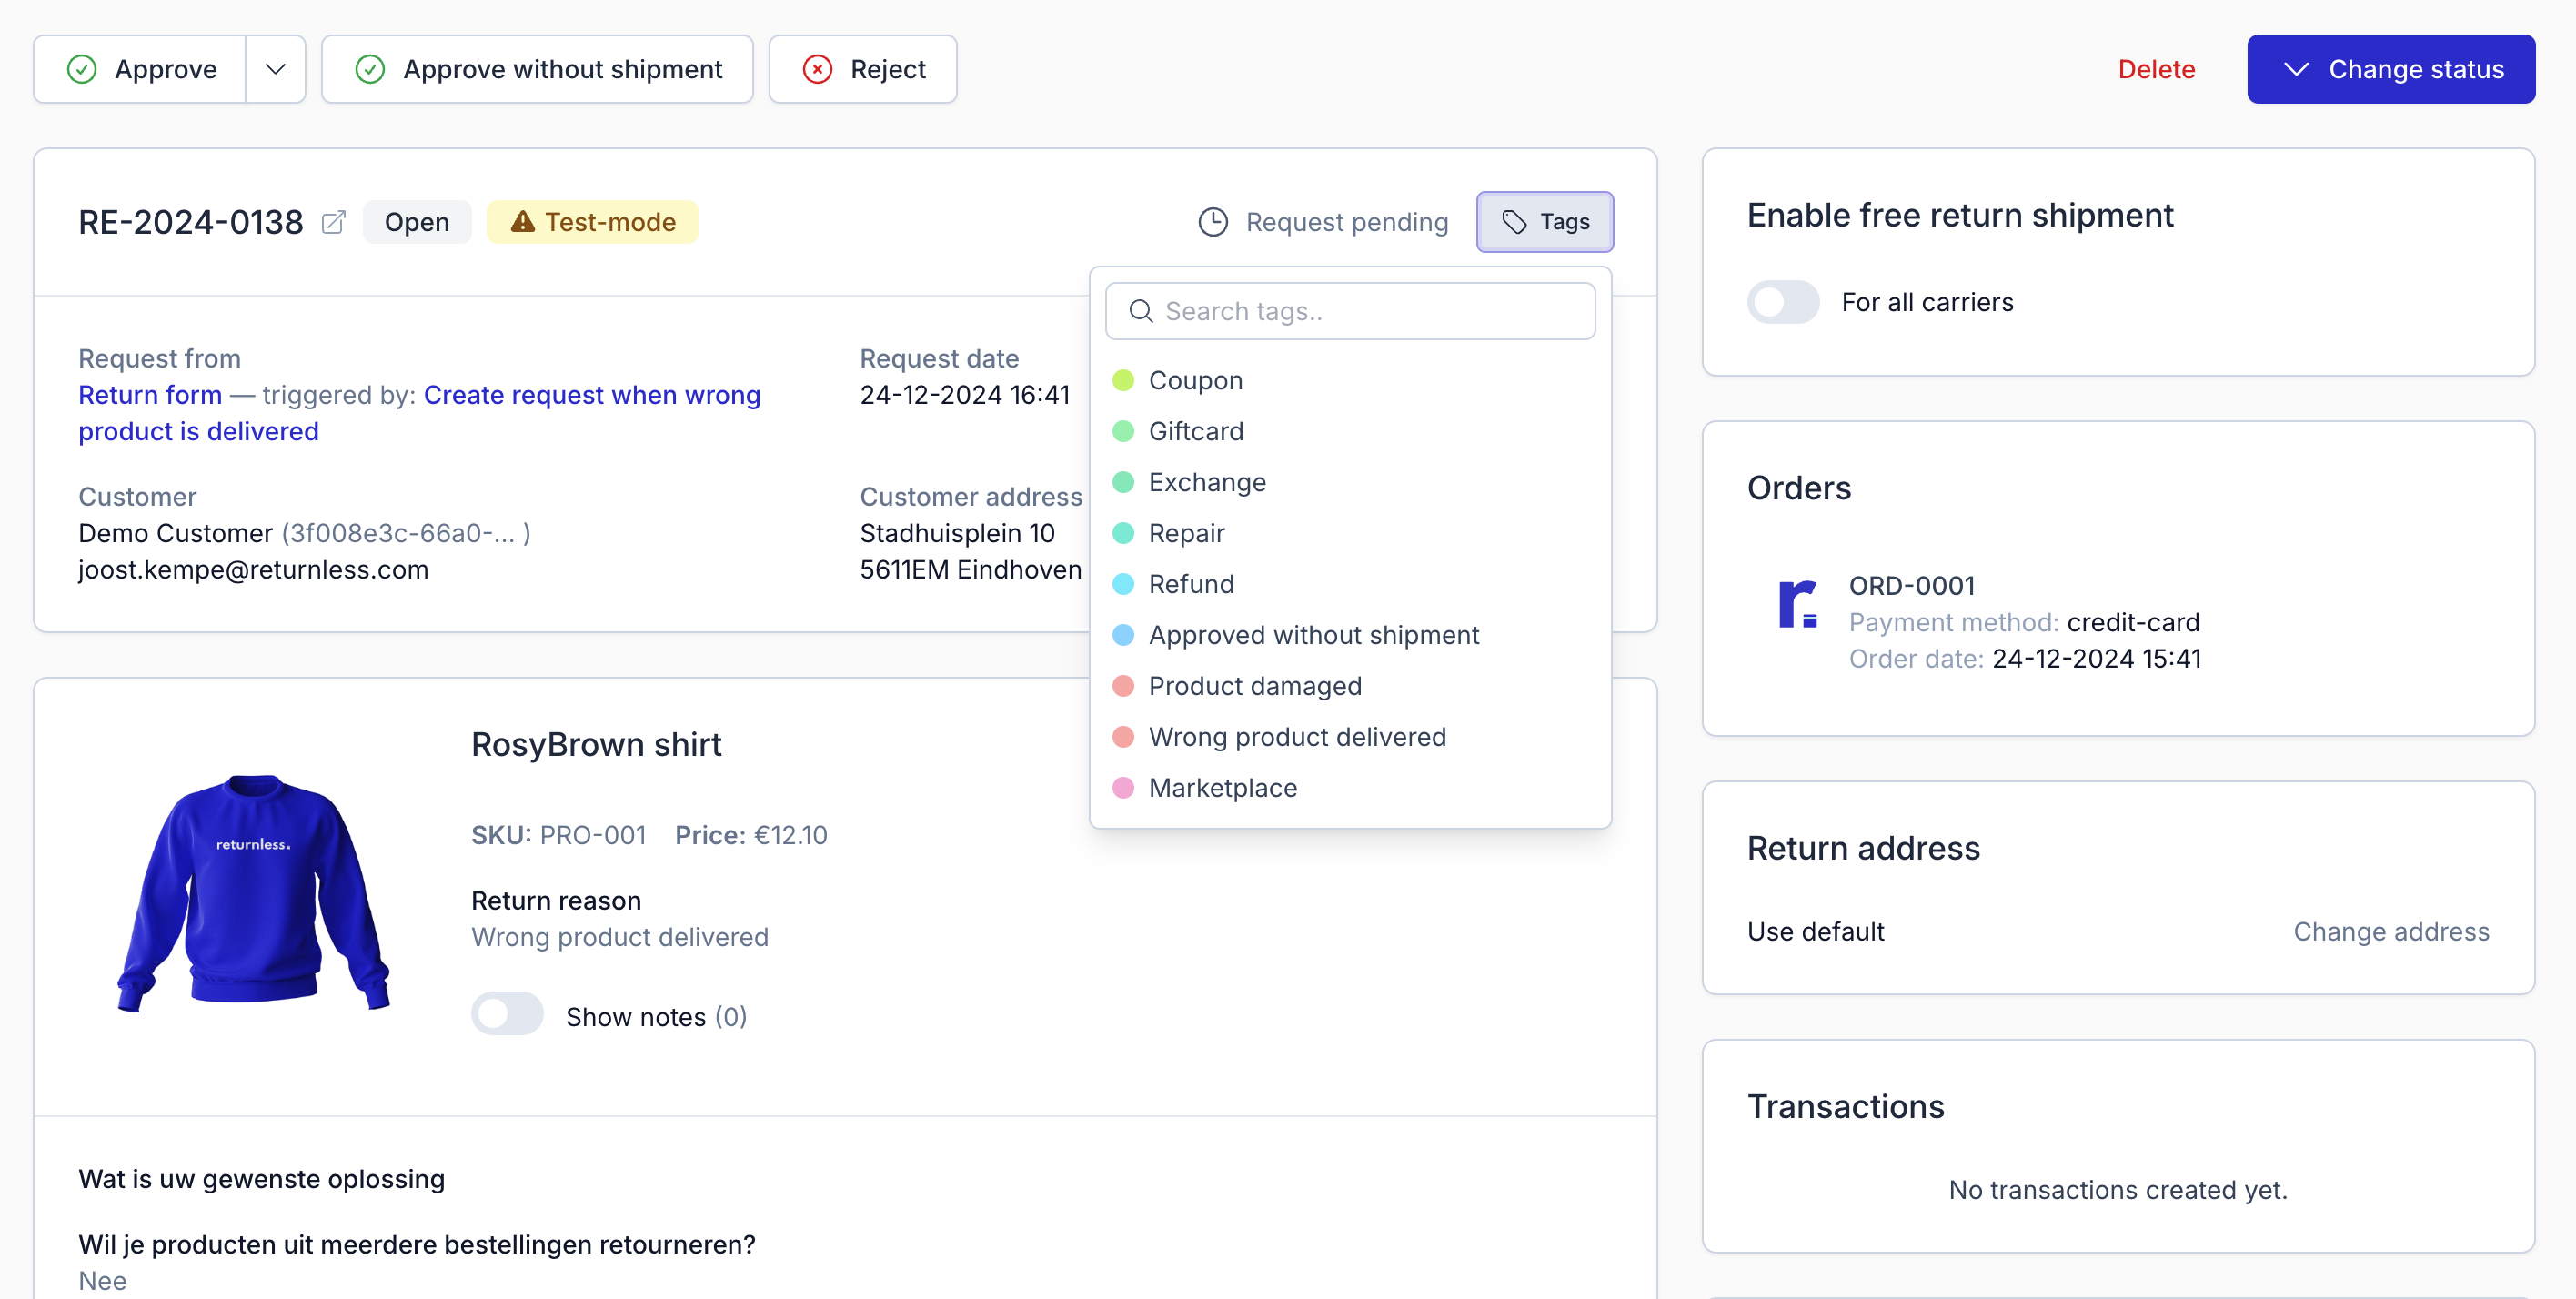Click the green checkmark on Approve without shipment
The height and width of the screenshot is (1299, 2576).
370,69
